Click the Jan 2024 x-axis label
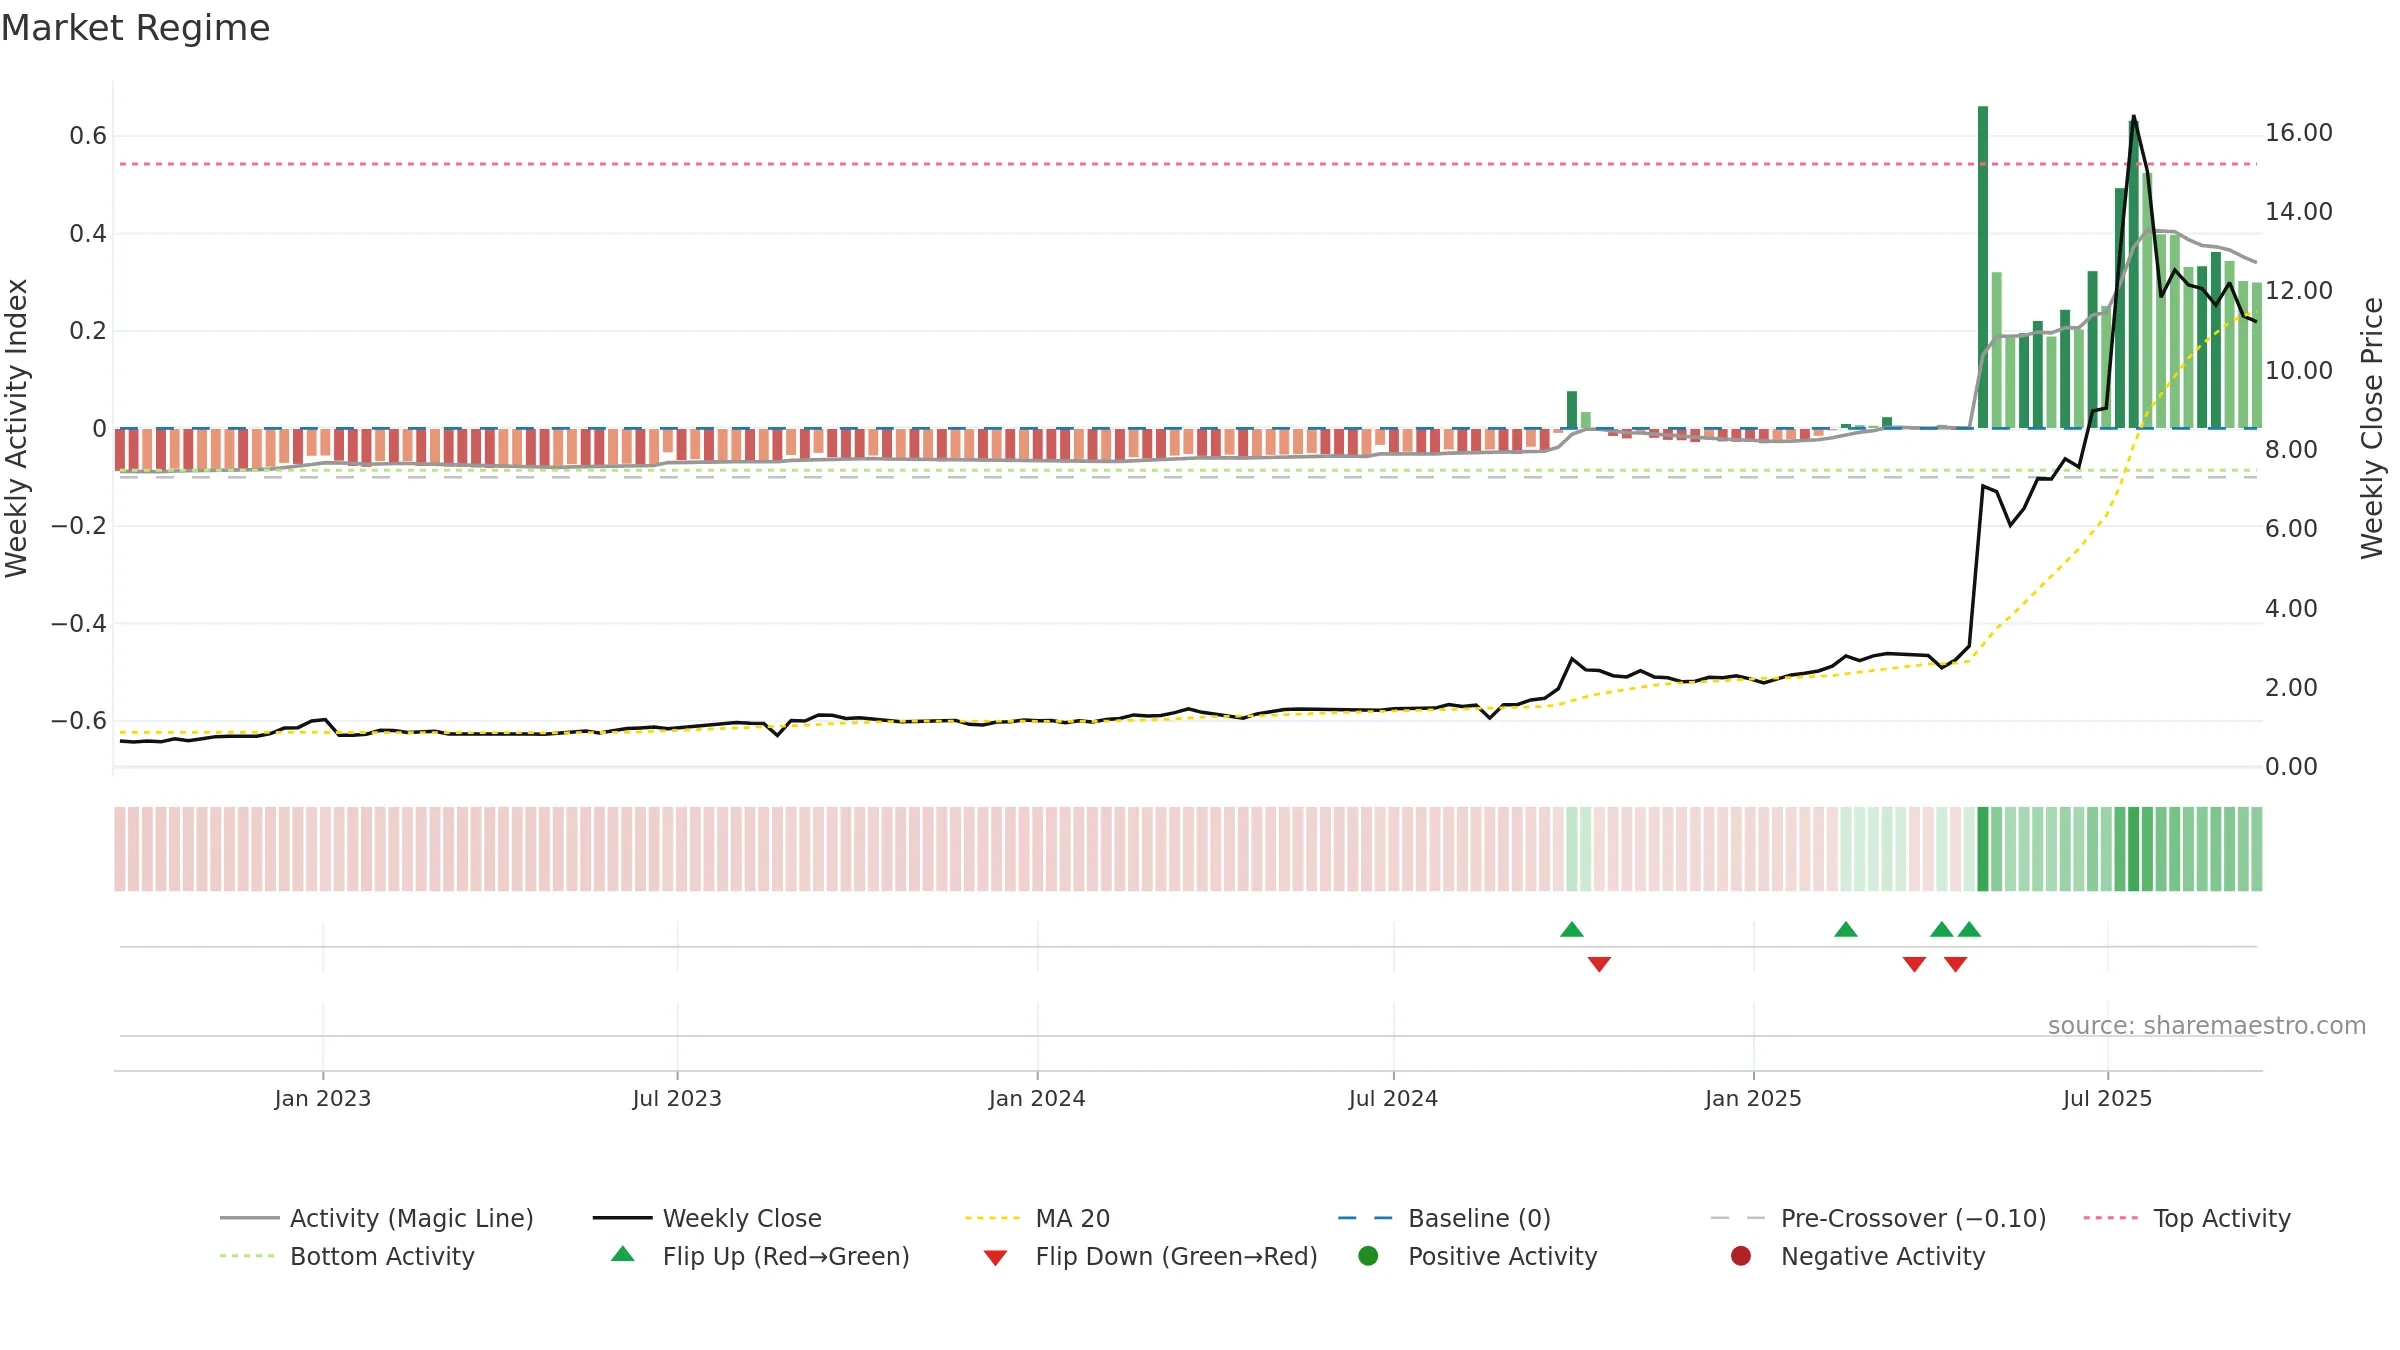Image resolution: width=2400 pixels, height=1350 pixels. [x=1037, y=1098]
